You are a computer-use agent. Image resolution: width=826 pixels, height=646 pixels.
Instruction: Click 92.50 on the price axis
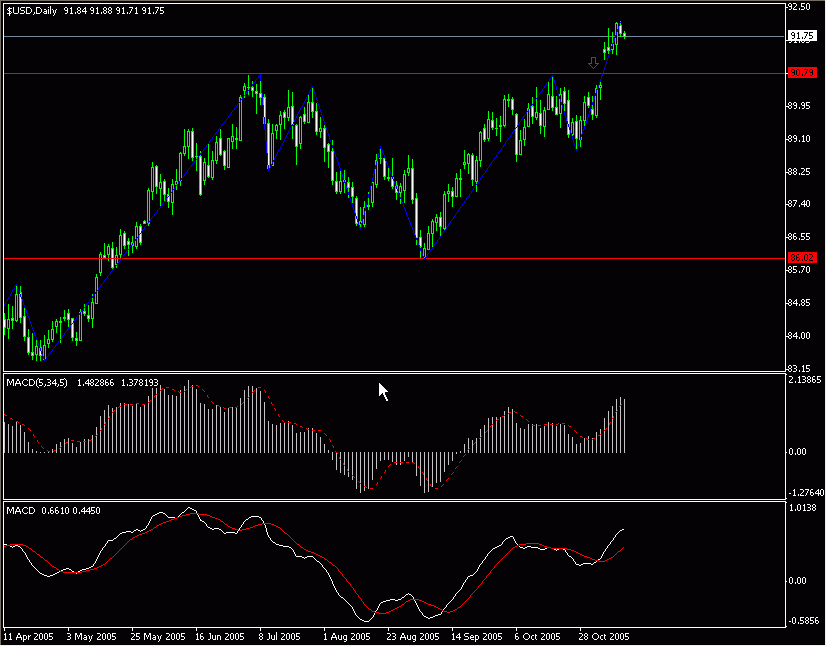(799, 7)
